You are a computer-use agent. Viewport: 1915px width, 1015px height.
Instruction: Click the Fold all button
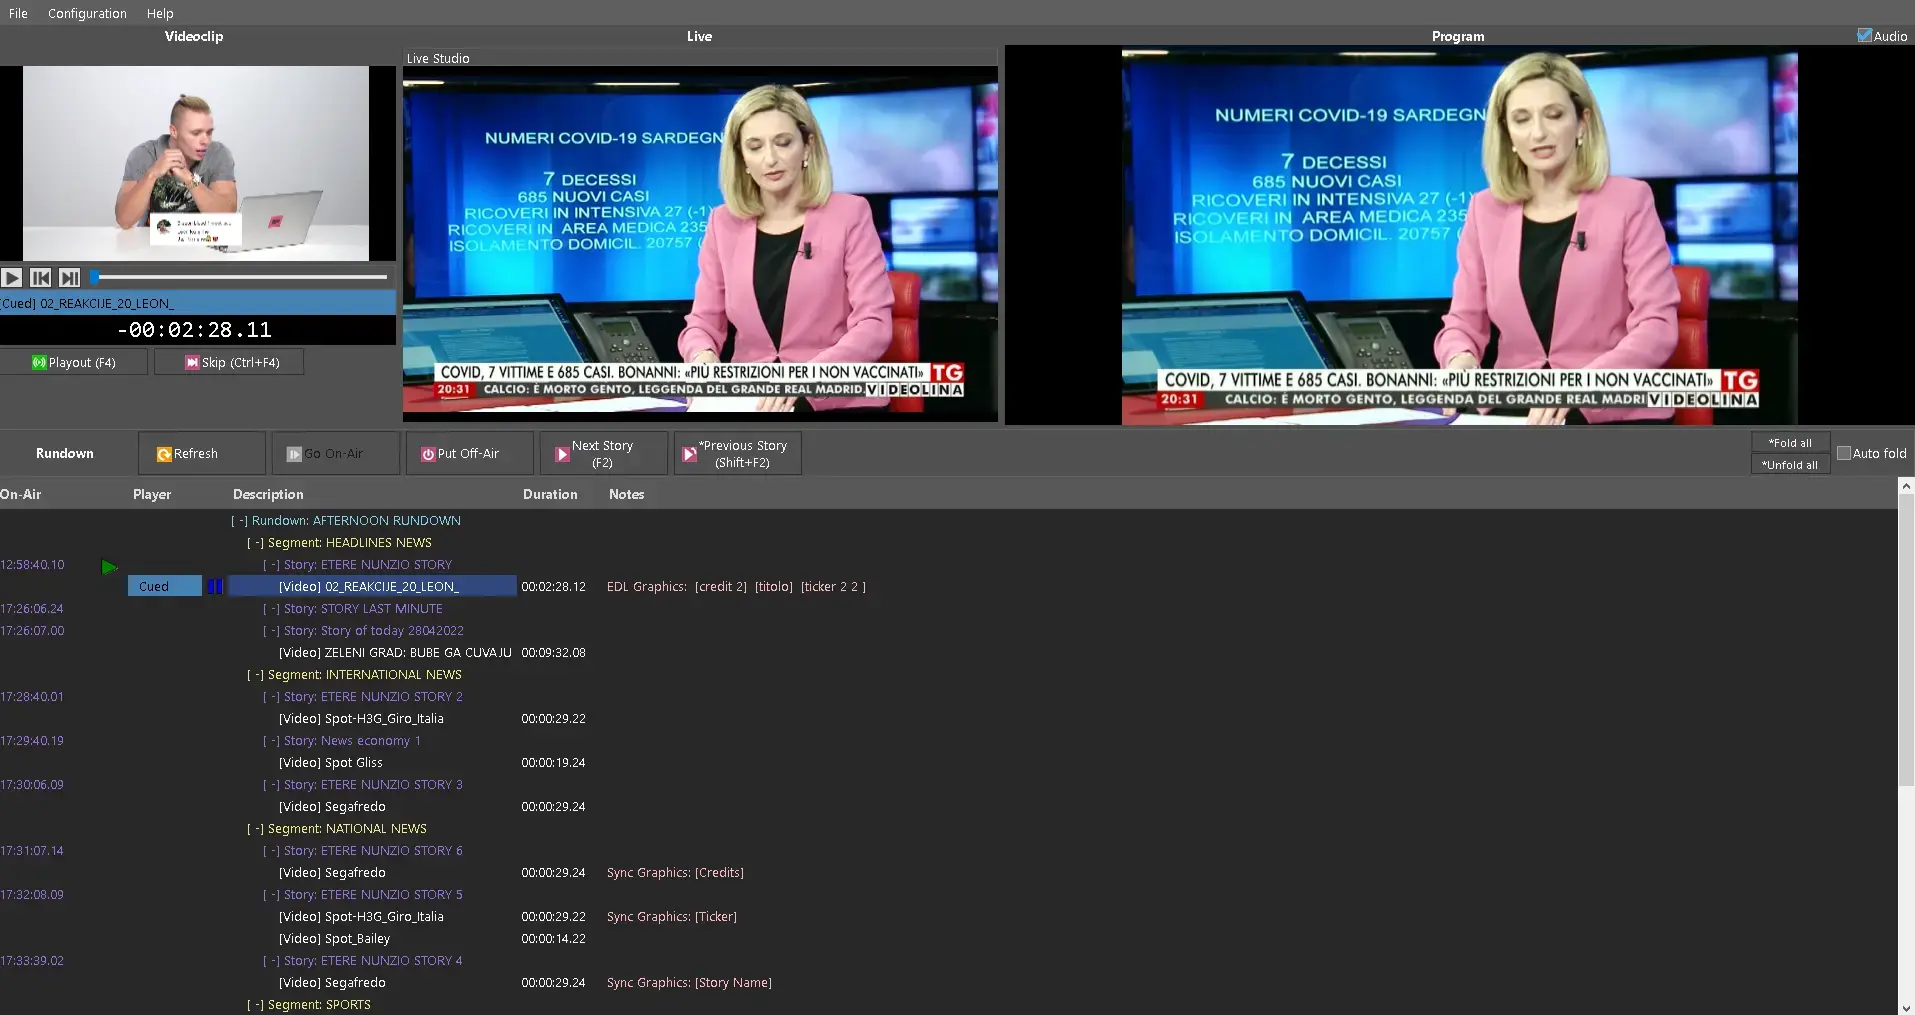coord(1789,443)
